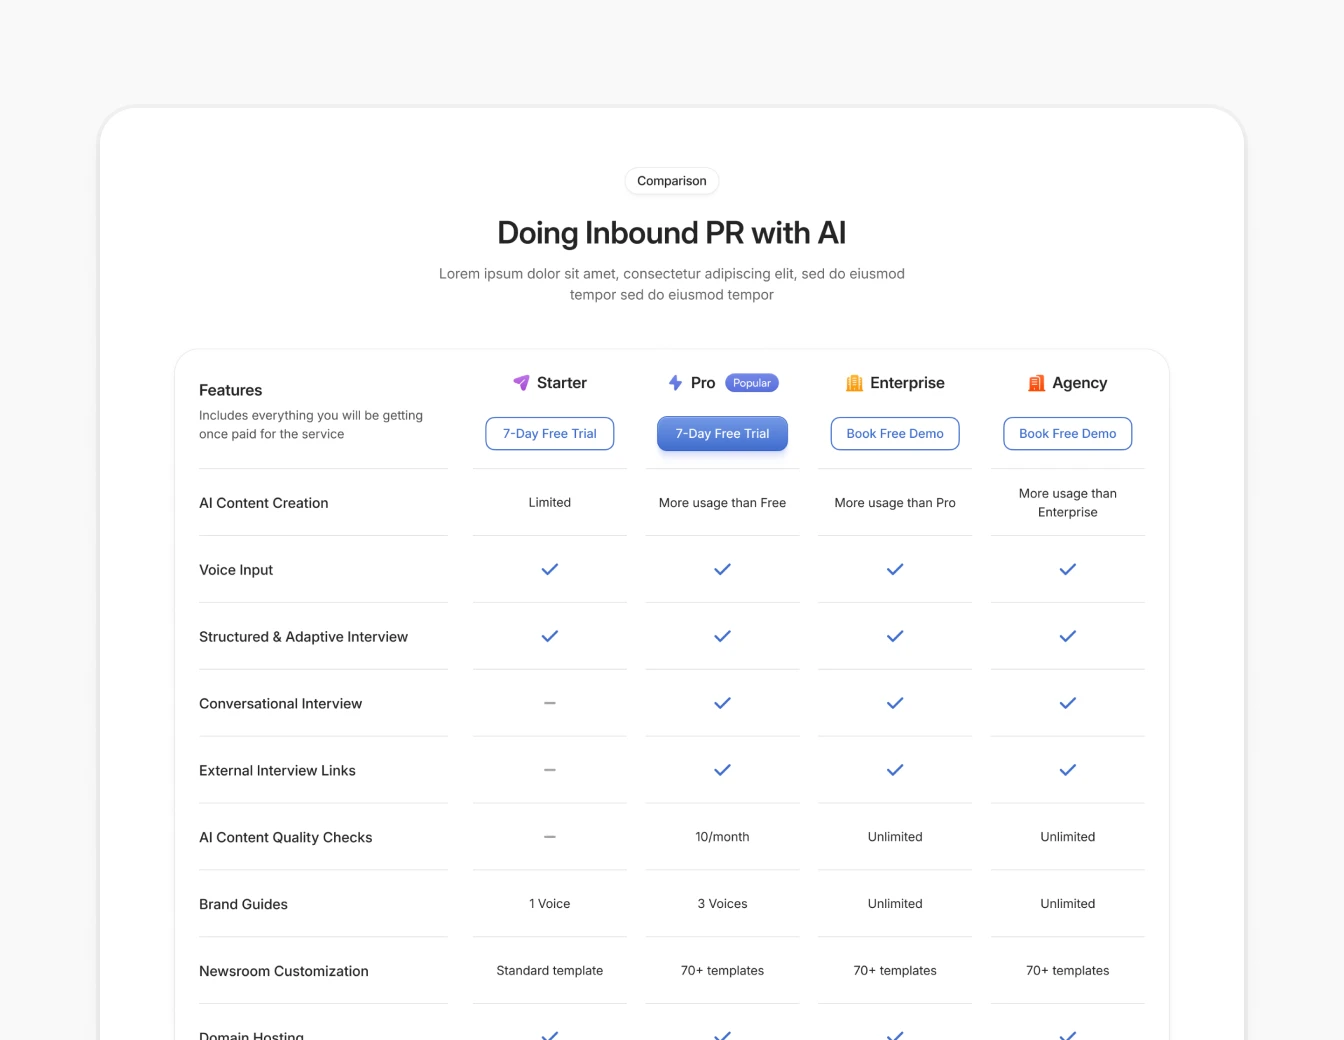Start the Pro plan 7-Day Free Trial
This screenshot has width=1344, height=1040.
[x=722, y=434]
